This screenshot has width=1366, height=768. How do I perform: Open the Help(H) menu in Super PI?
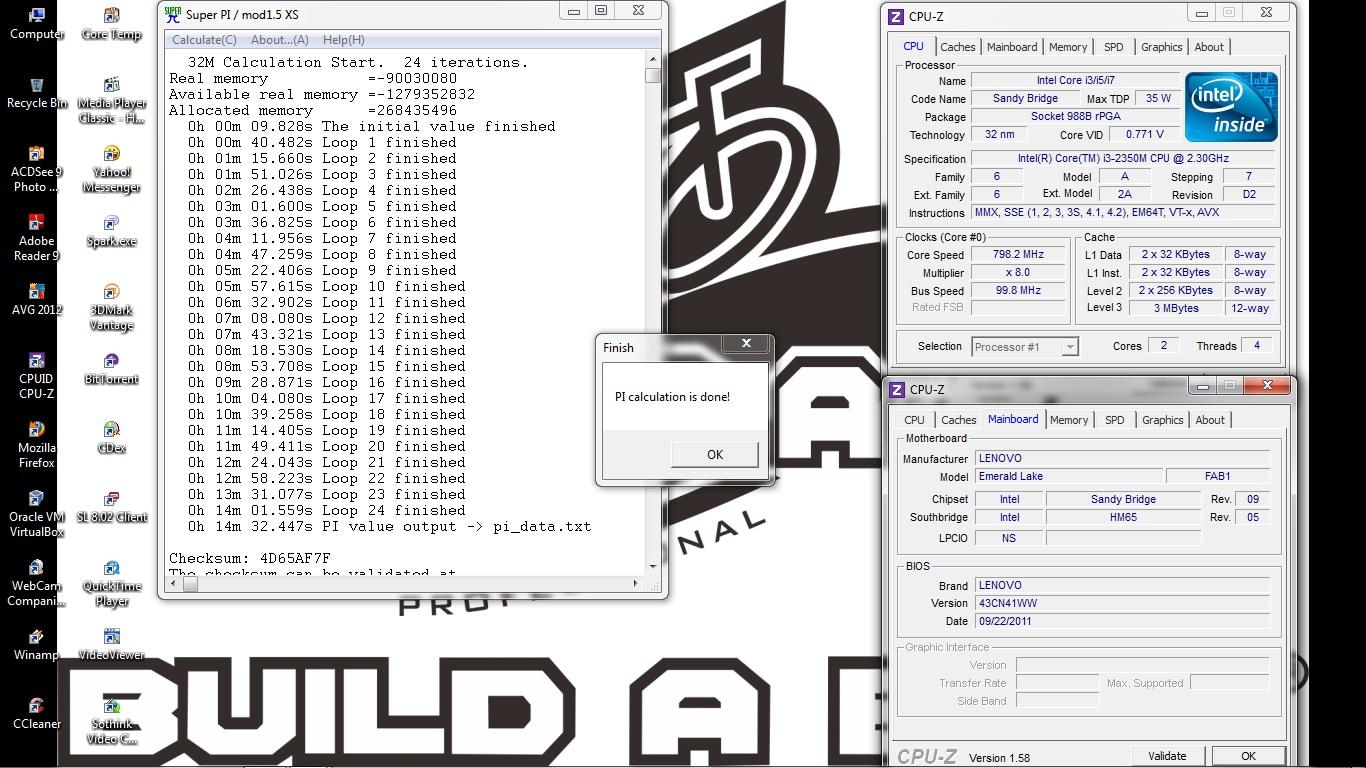[343, 40]
